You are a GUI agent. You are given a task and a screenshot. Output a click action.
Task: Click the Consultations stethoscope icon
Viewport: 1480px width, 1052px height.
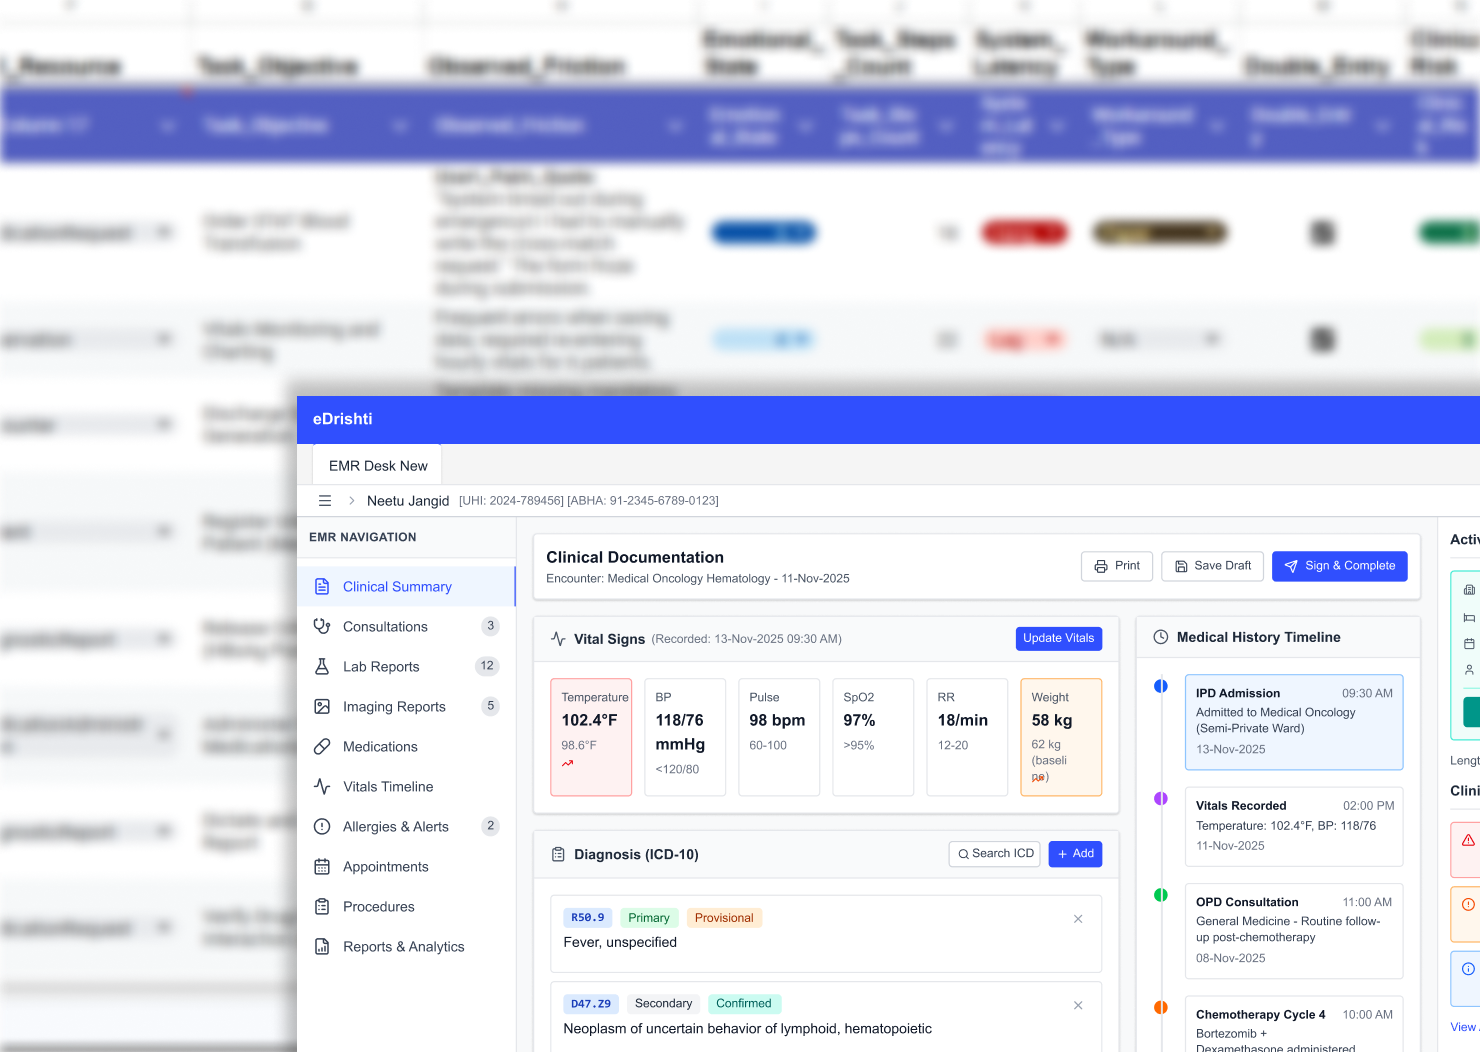(320, 626)
